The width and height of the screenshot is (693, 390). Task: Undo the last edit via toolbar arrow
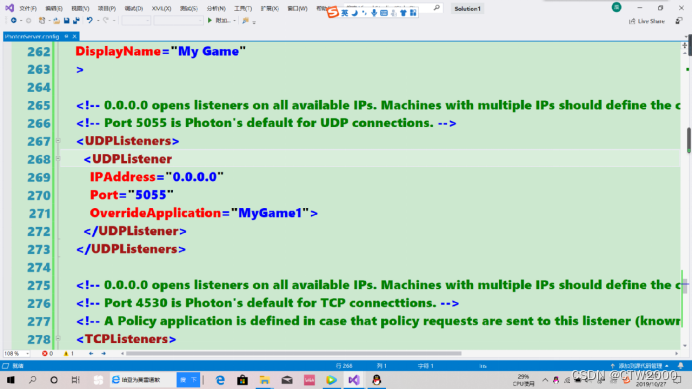tap(89, 20)
